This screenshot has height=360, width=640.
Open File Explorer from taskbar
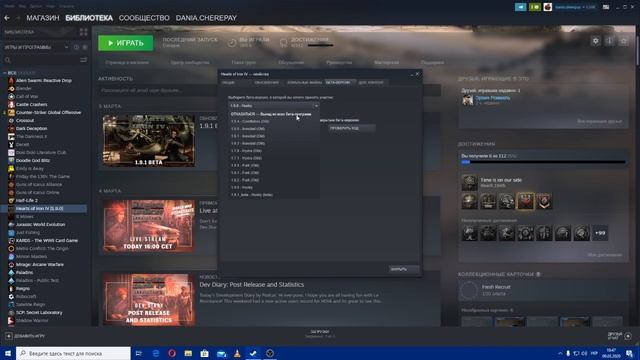coord(188,353)
